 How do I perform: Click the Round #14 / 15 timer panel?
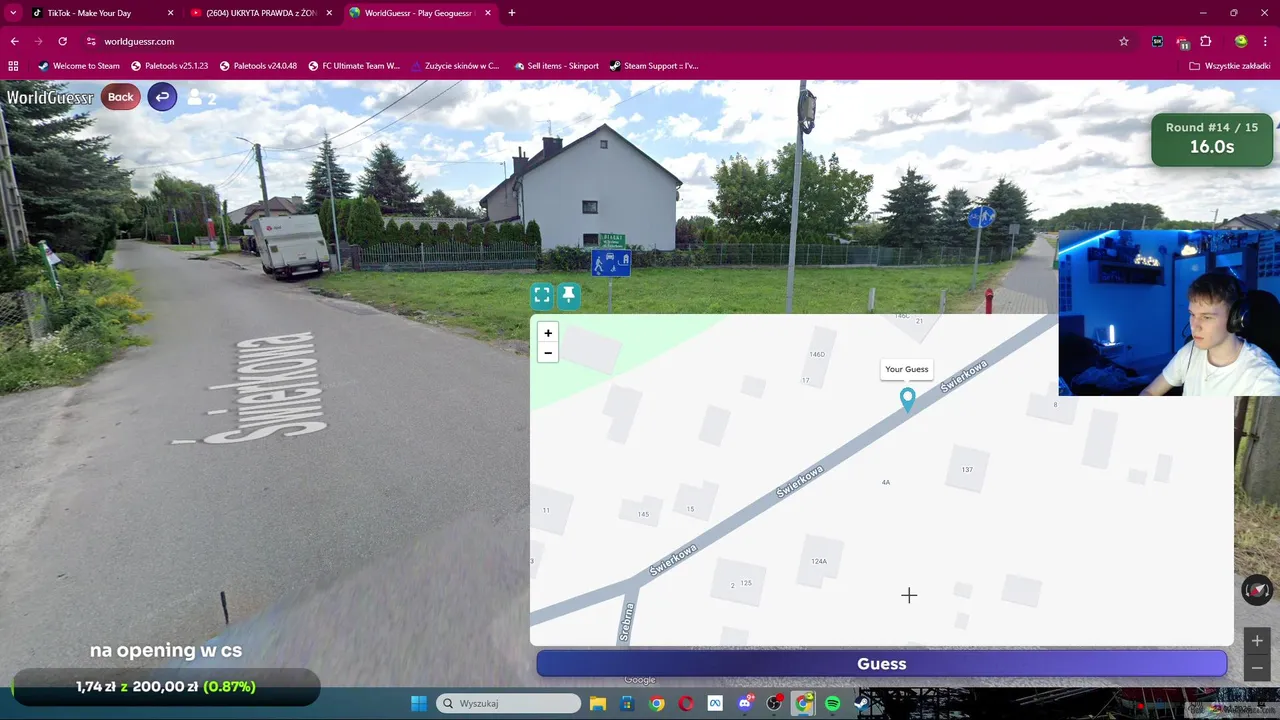1212,139
